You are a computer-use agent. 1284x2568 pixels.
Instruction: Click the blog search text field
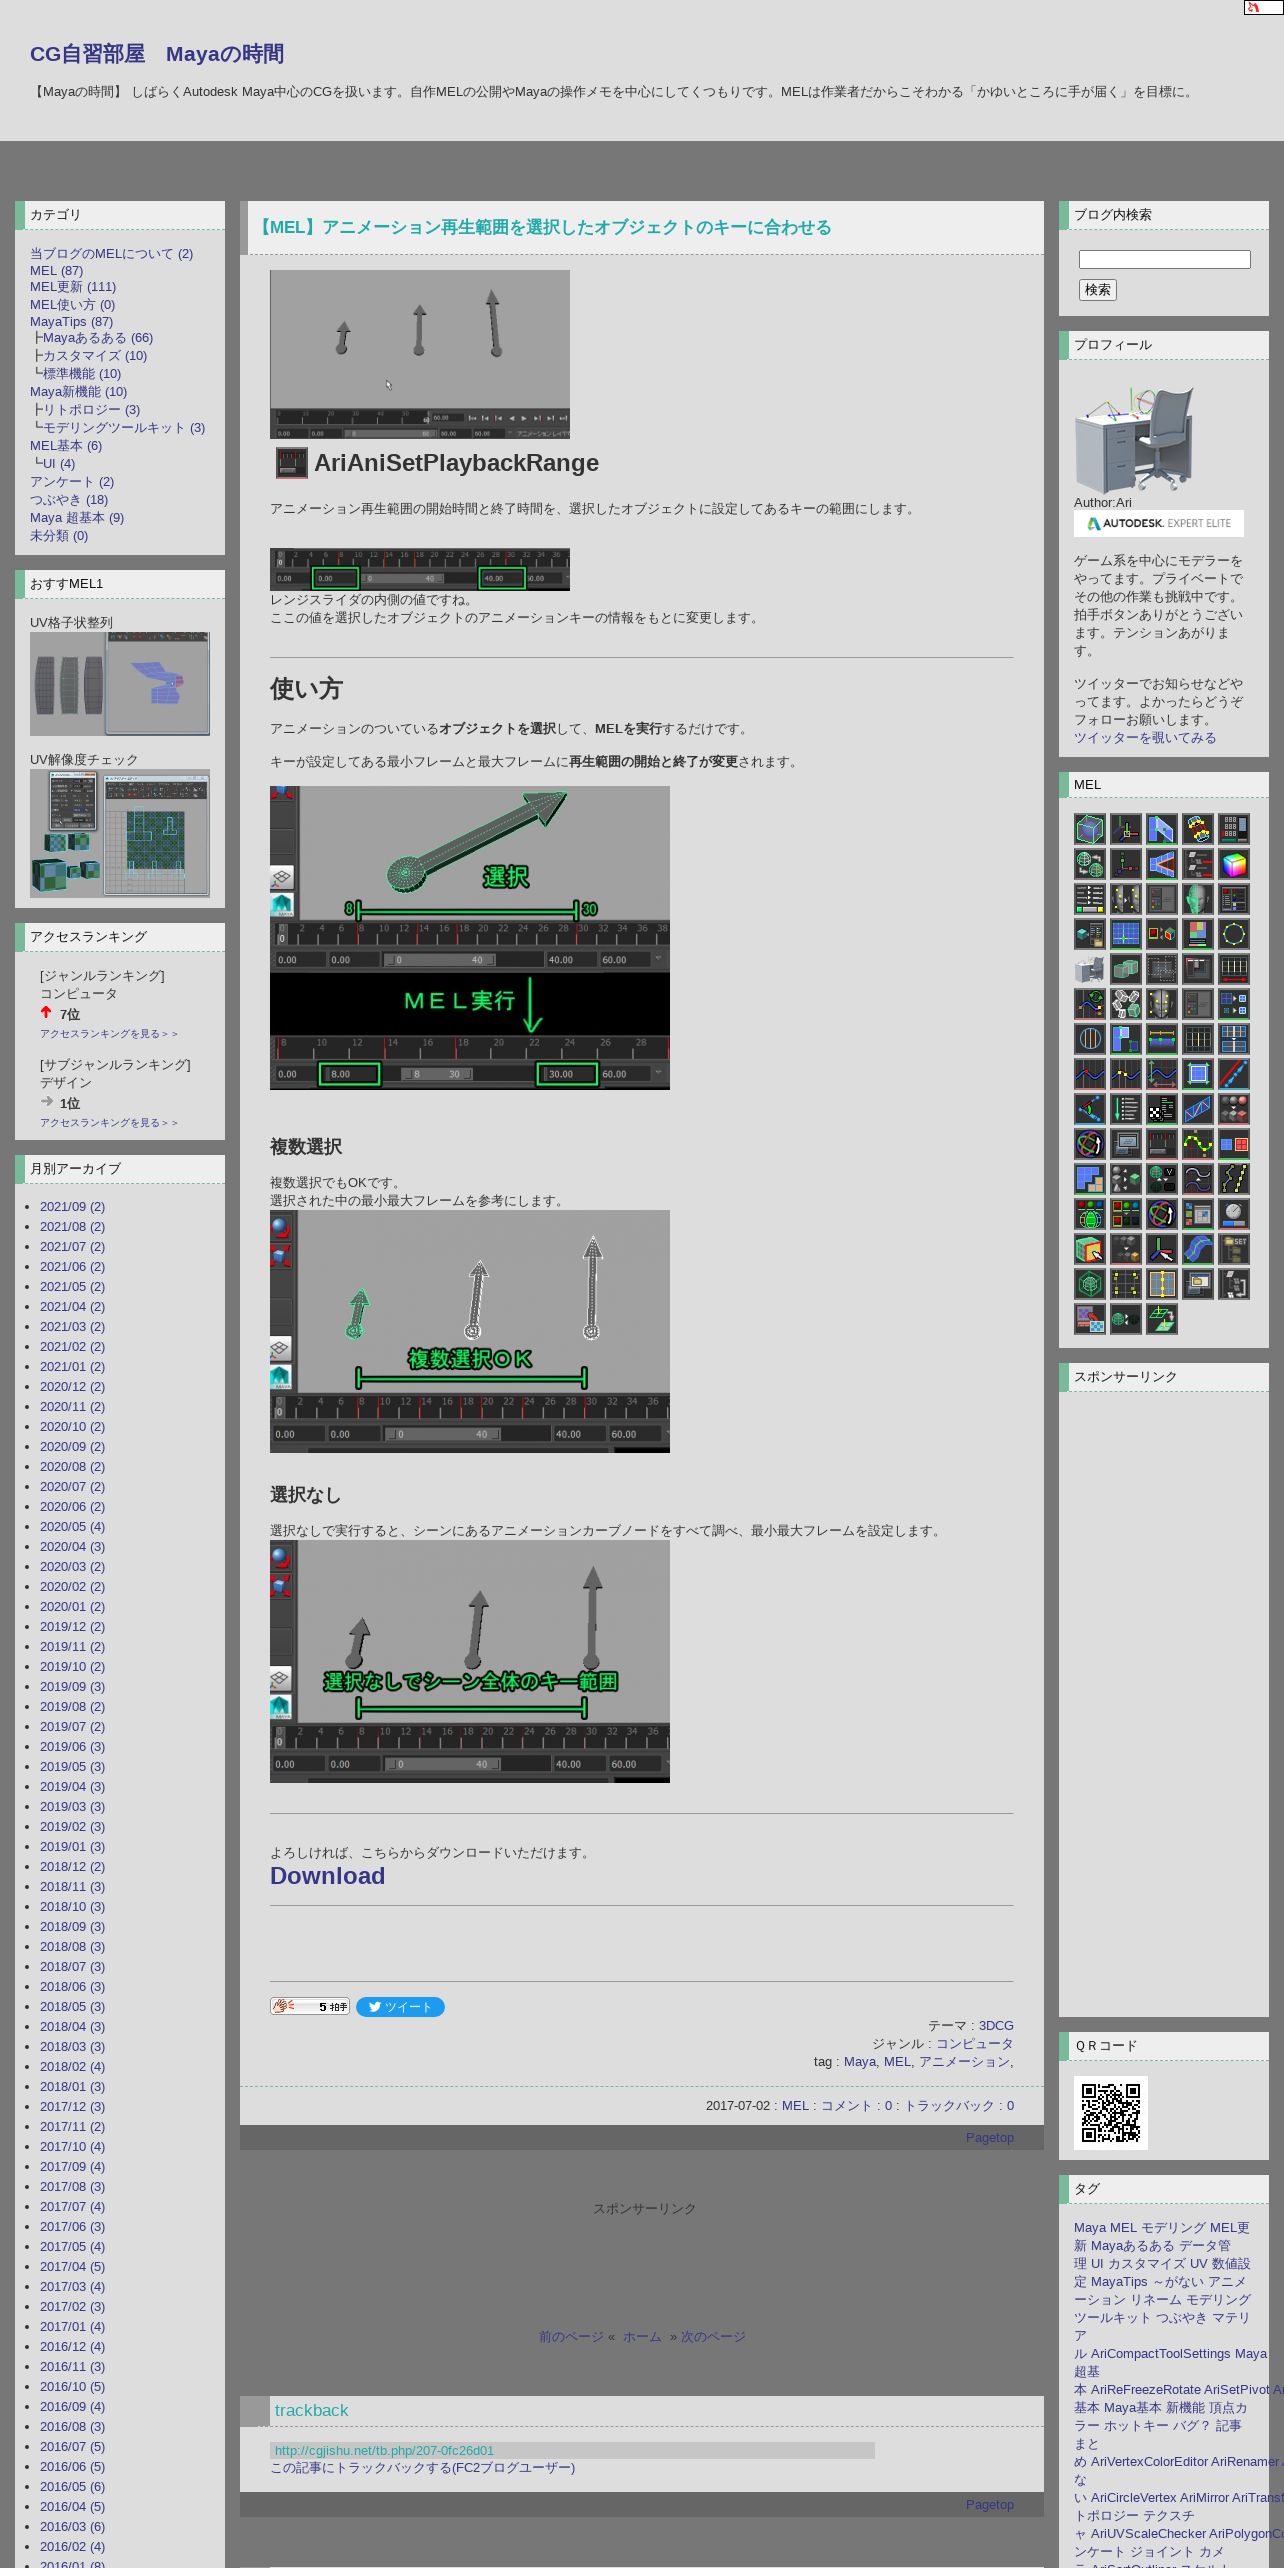coord(1165,259)
